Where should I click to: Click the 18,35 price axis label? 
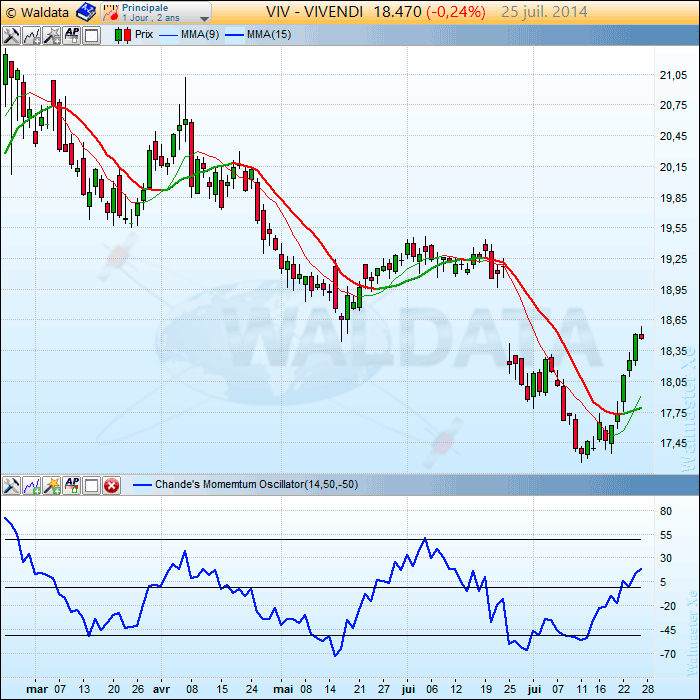673,351
